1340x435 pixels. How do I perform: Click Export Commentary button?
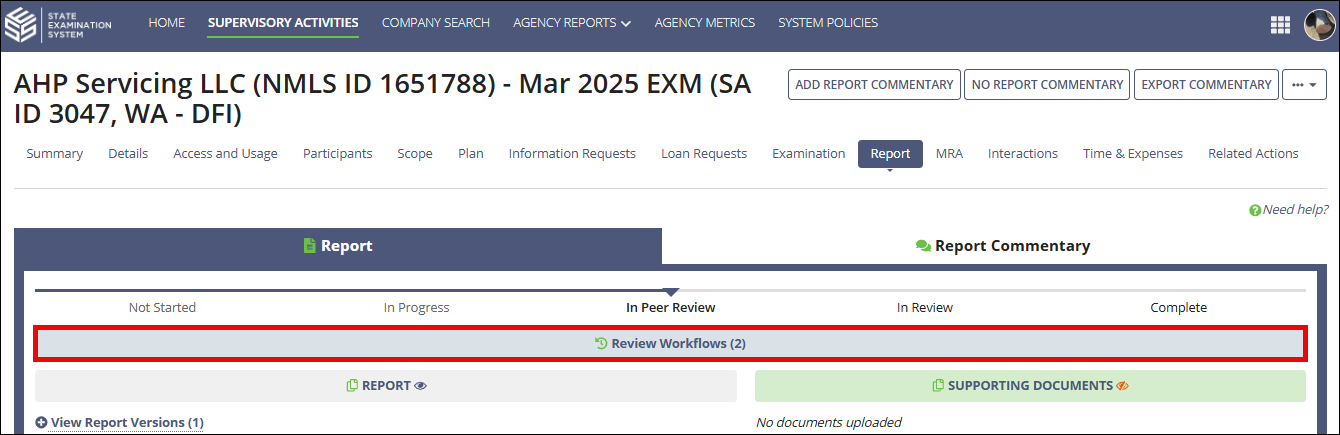click(1206, 85)
